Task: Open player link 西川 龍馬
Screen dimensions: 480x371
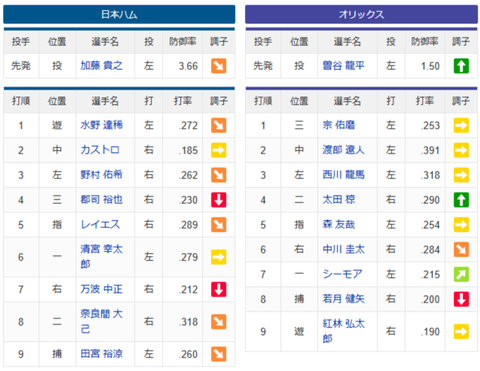Action: point(343,175)
